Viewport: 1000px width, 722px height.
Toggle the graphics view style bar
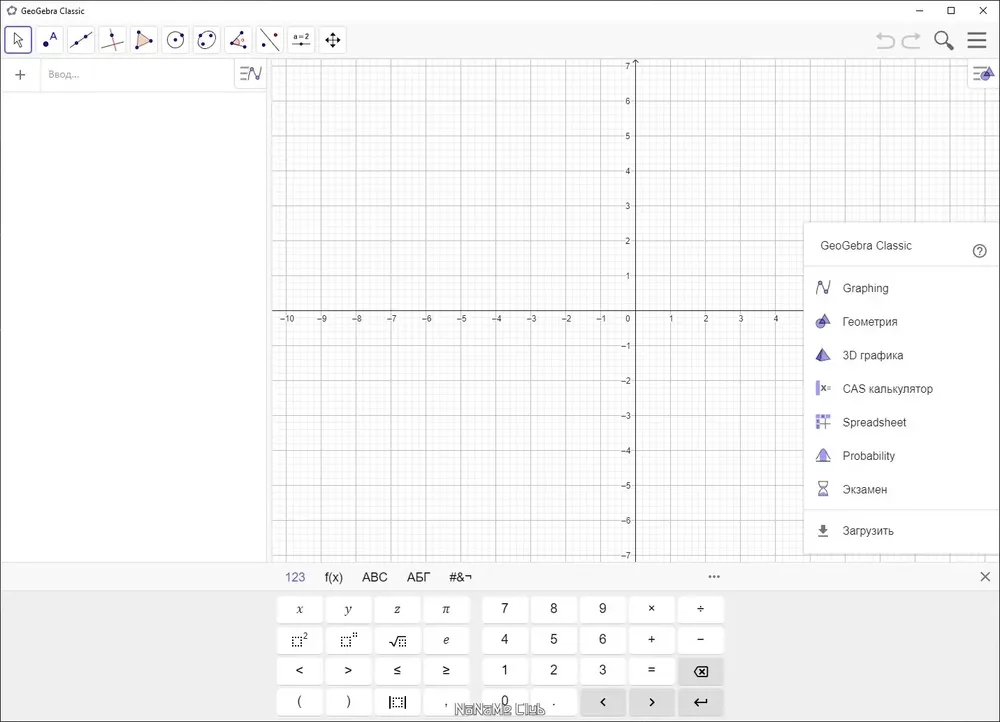pos(983,74)
